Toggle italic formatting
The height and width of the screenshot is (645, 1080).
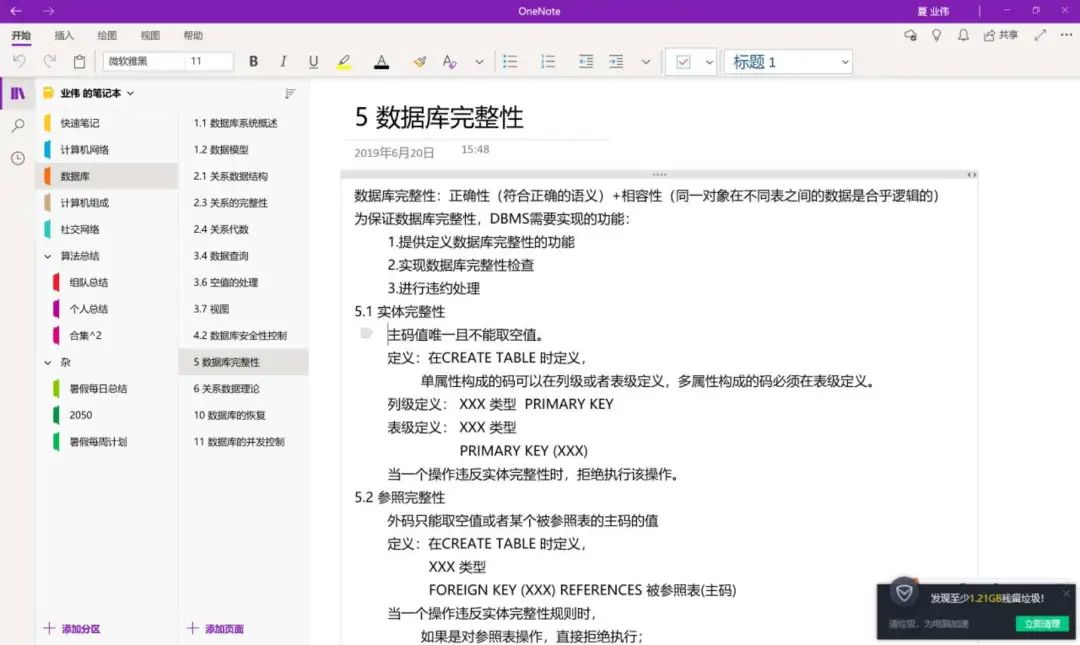click(284, 62)
